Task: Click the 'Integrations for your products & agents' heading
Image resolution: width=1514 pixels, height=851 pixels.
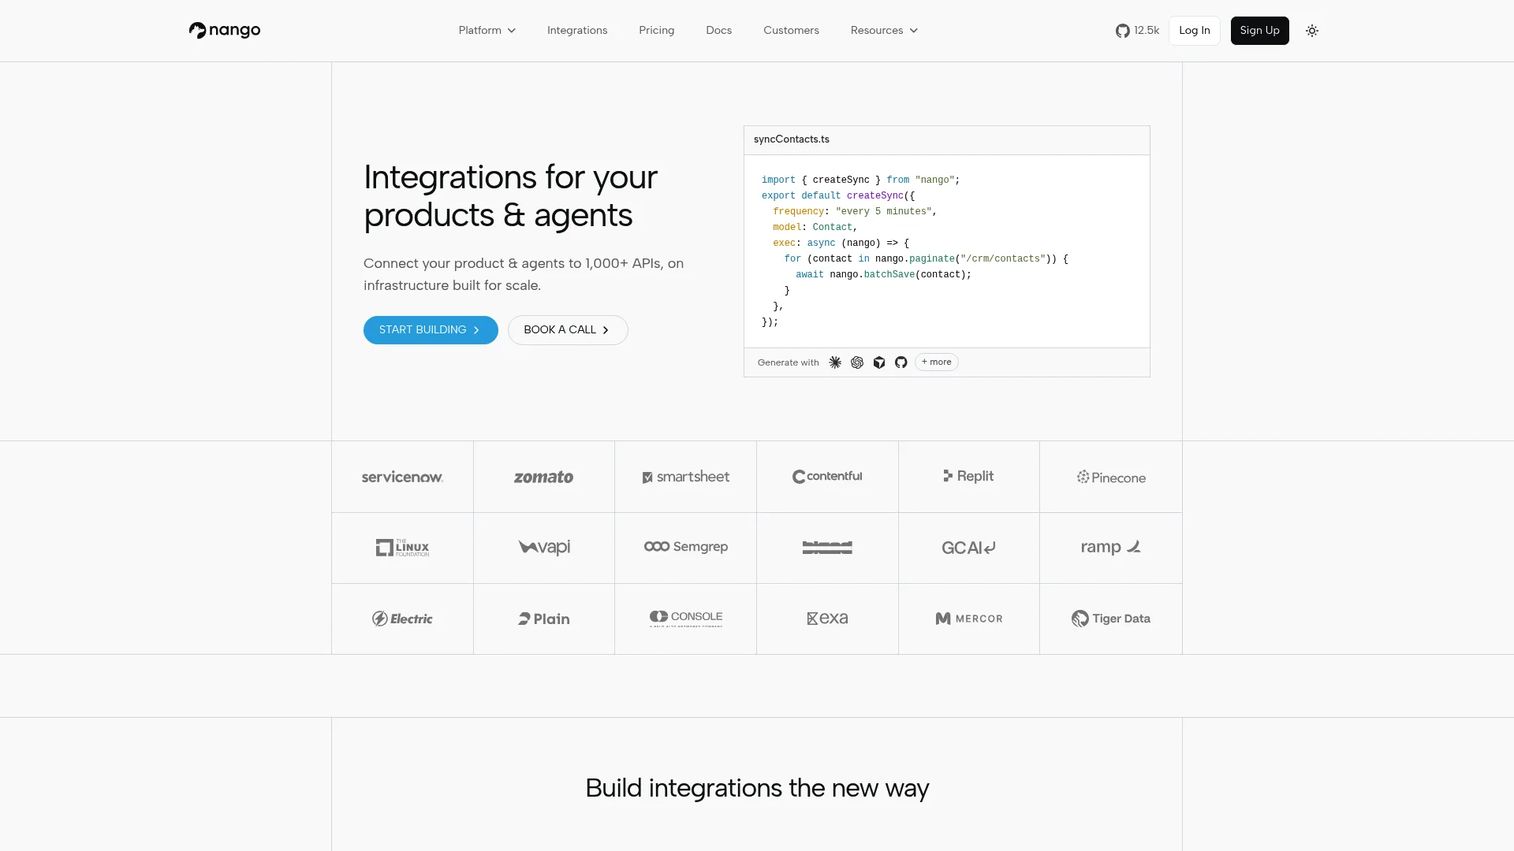Action: [510, 196]
